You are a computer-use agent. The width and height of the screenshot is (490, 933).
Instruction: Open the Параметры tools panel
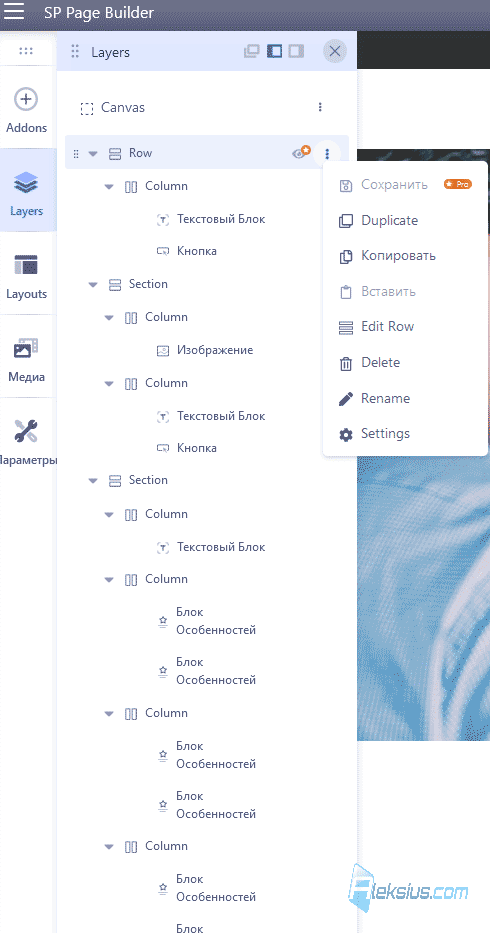pos(26,443)
